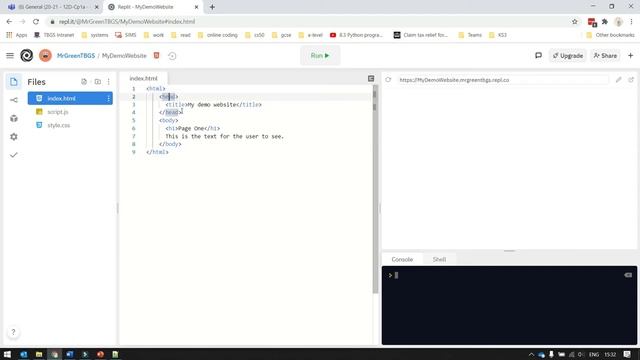
Task: Open preview in a new tab
Action: pos(631,80)
